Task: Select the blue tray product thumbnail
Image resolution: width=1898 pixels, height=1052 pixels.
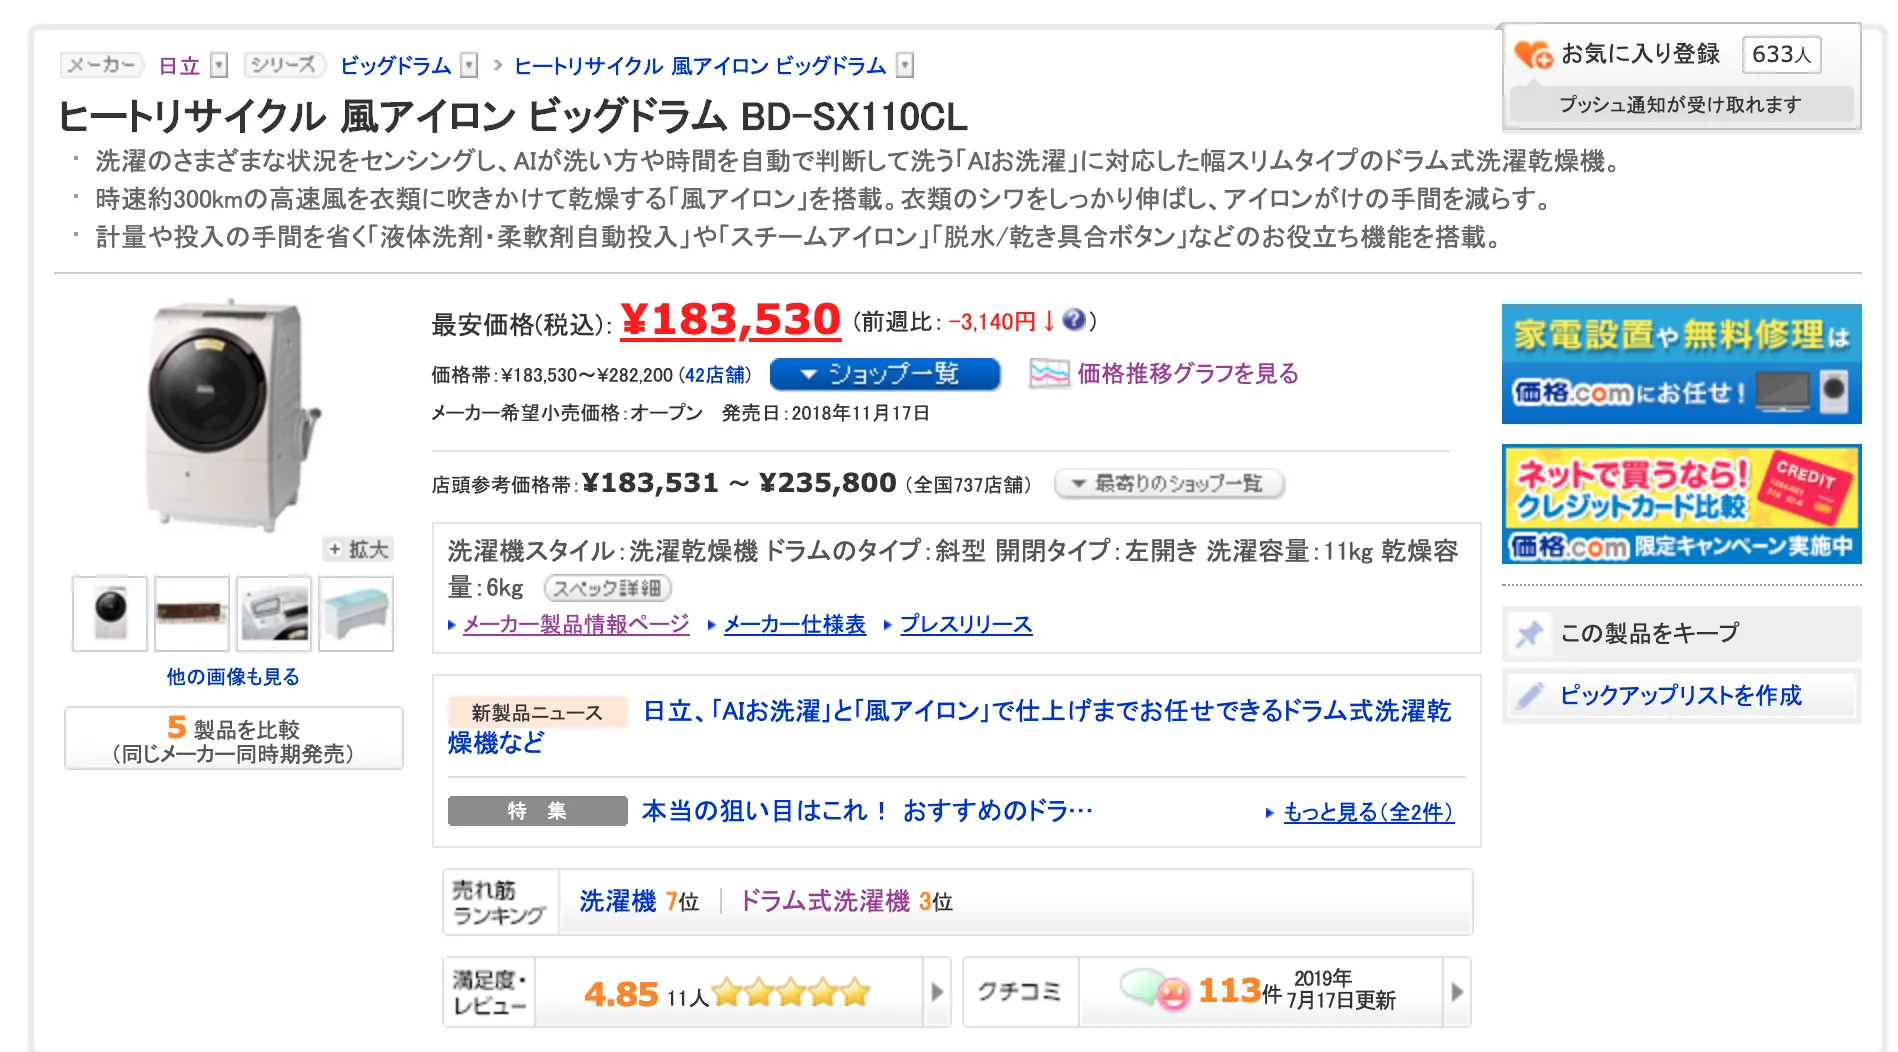Action: [356, 613]
